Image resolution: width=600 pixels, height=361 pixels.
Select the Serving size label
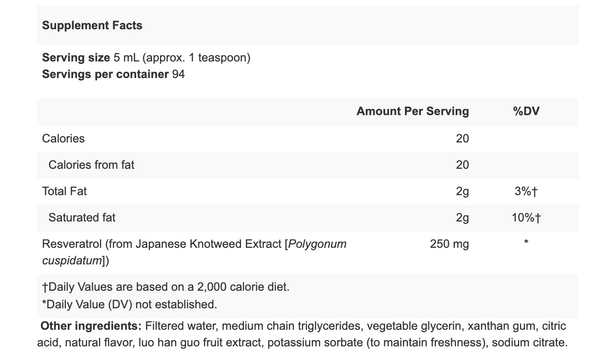point(76,57)
